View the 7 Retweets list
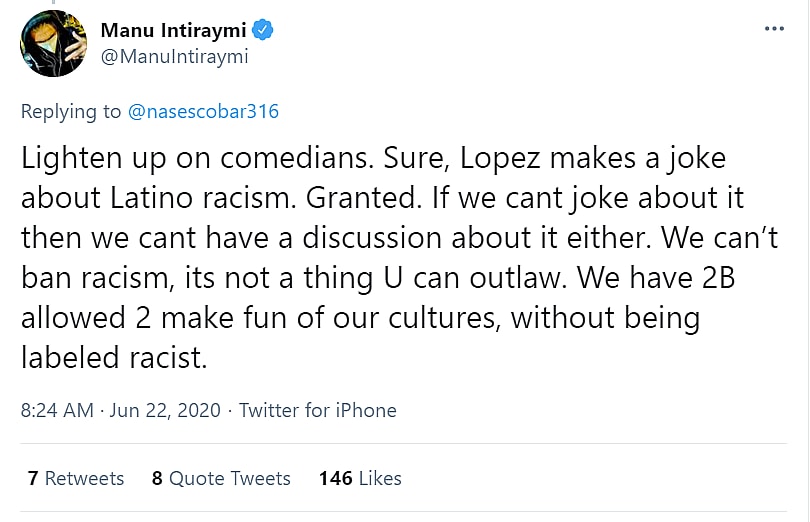The width and height of the screenshot is (810, 522). [76, 479]
